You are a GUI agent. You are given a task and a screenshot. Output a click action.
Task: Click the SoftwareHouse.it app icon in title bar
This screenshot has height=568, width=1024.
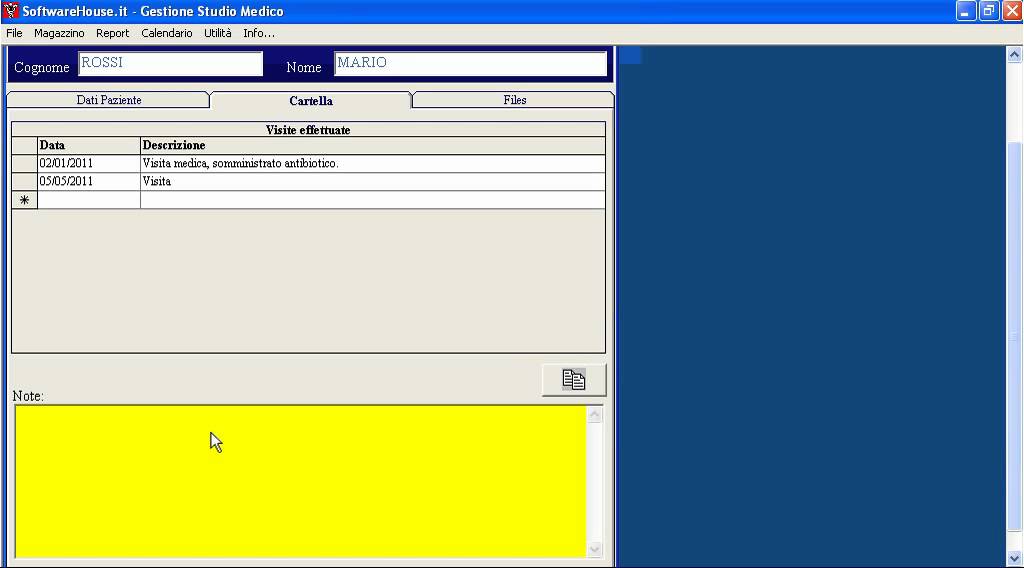tap(10, 11)
